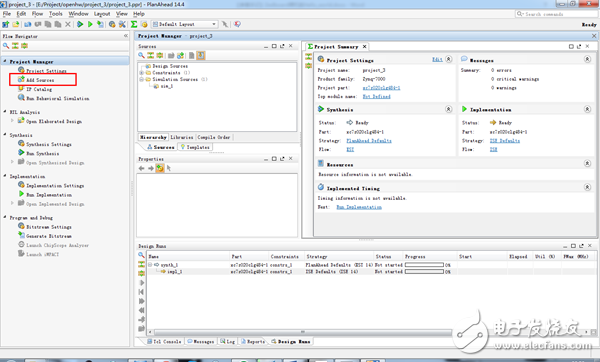Open the Tools menu

(x=55, y=14)
